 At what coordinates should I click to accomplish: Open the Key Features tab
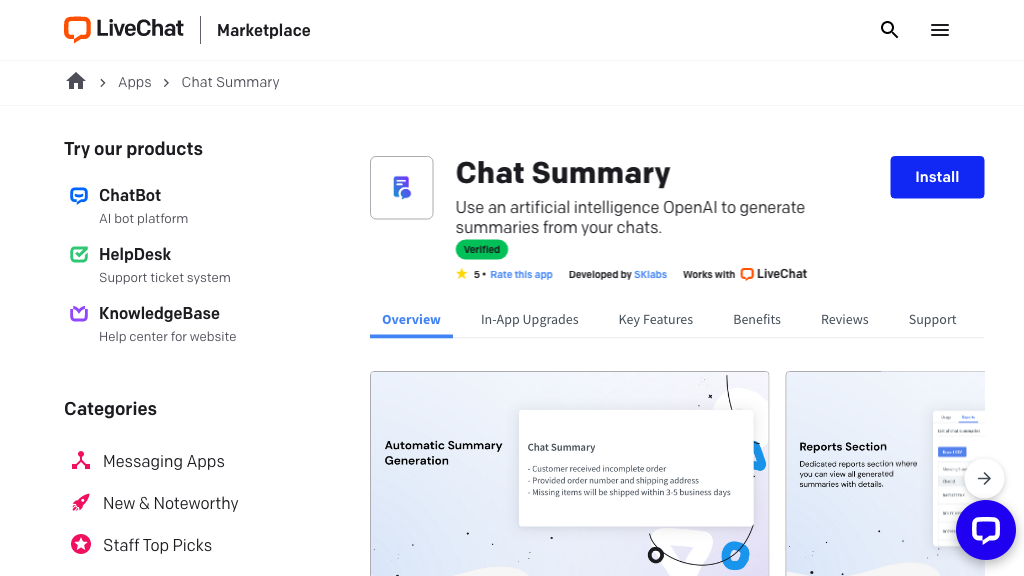tap(656, 319)
